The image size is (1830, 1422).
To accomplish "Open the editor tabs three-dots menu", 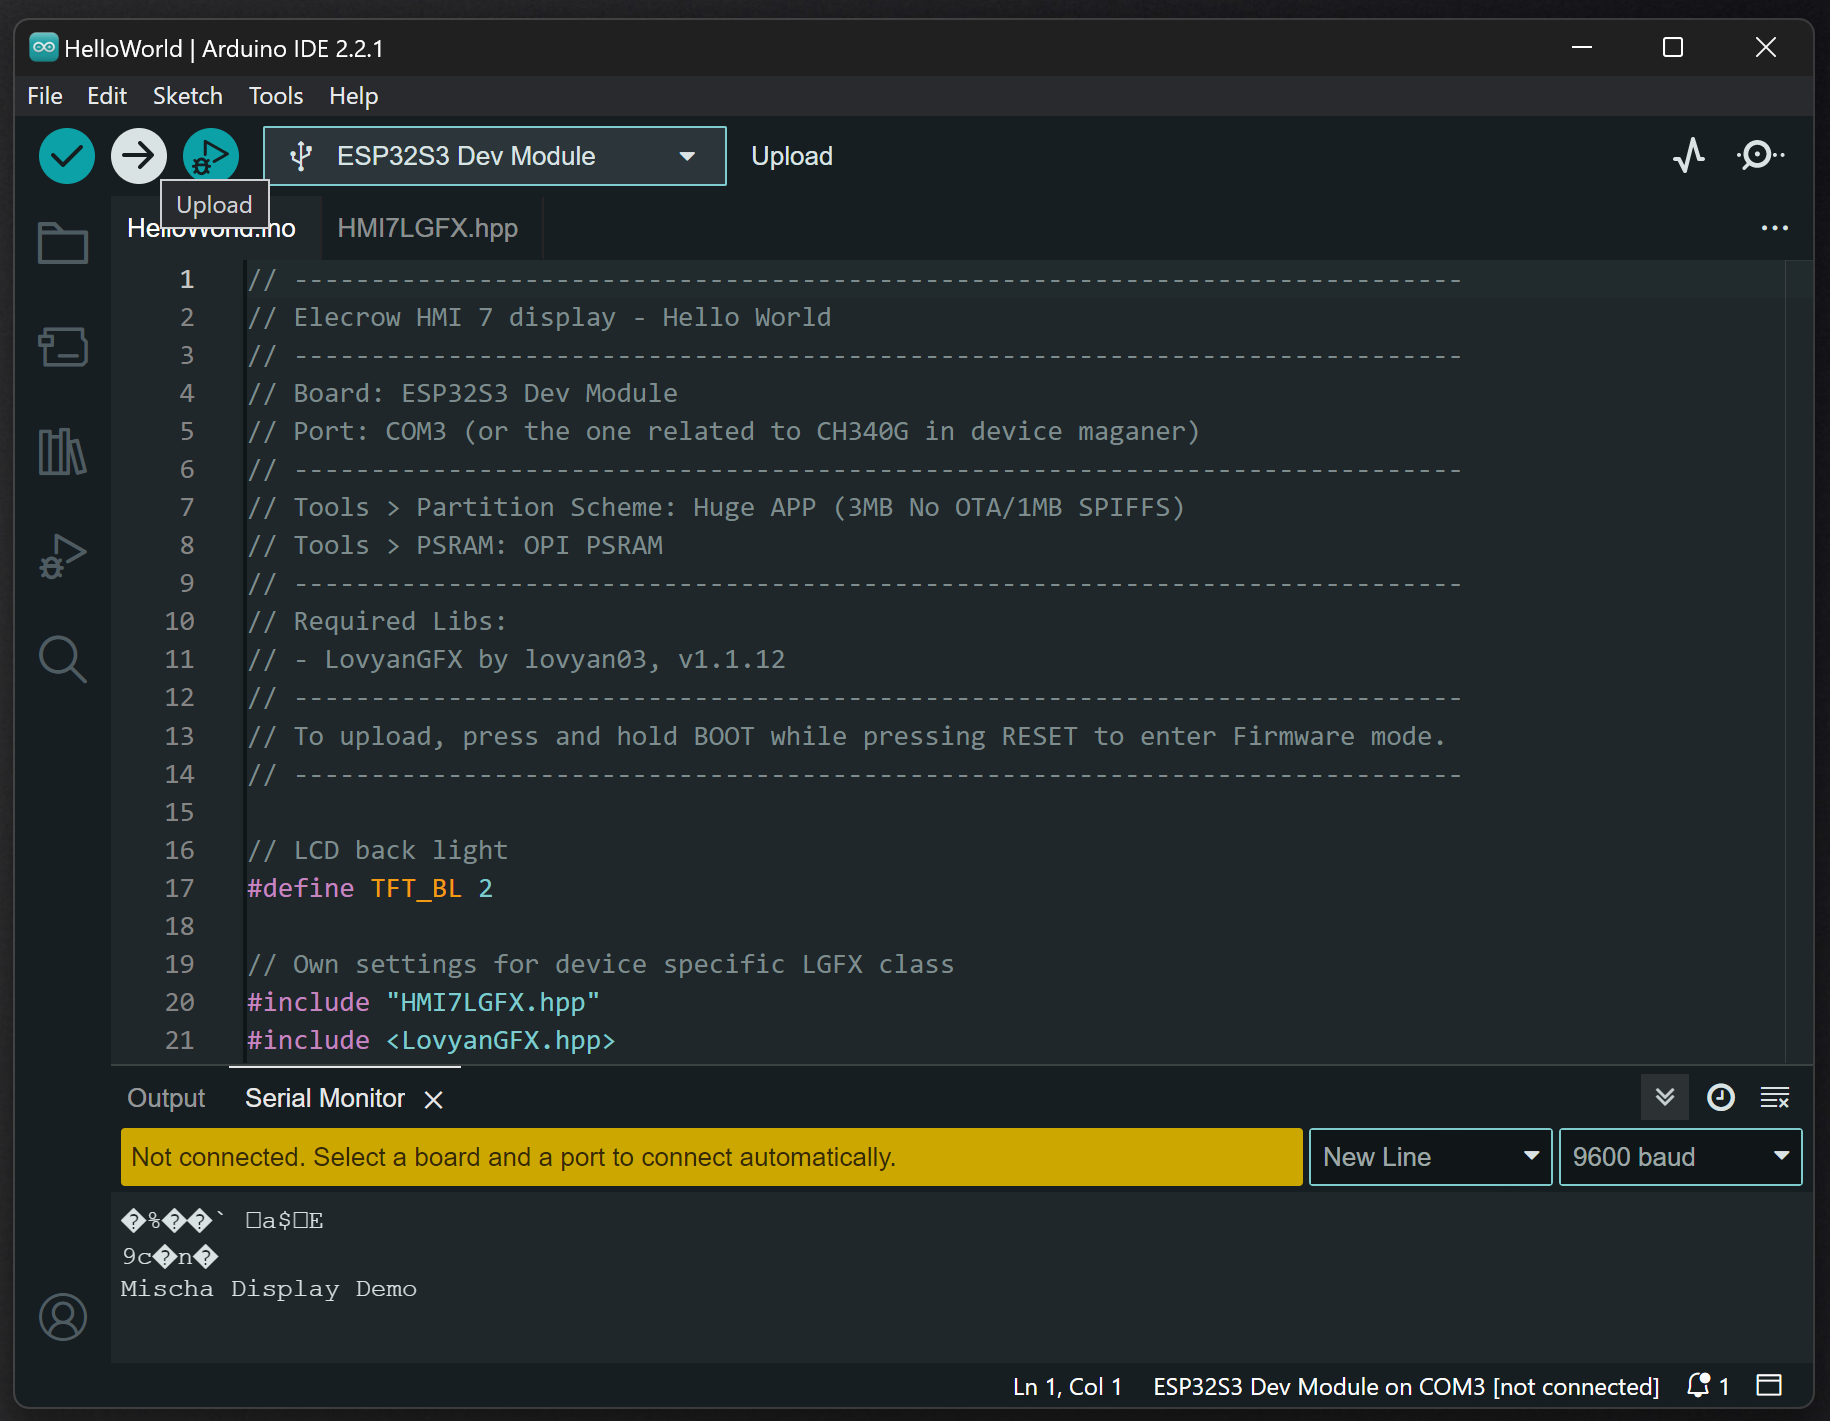I will (x=1775, y=228).
